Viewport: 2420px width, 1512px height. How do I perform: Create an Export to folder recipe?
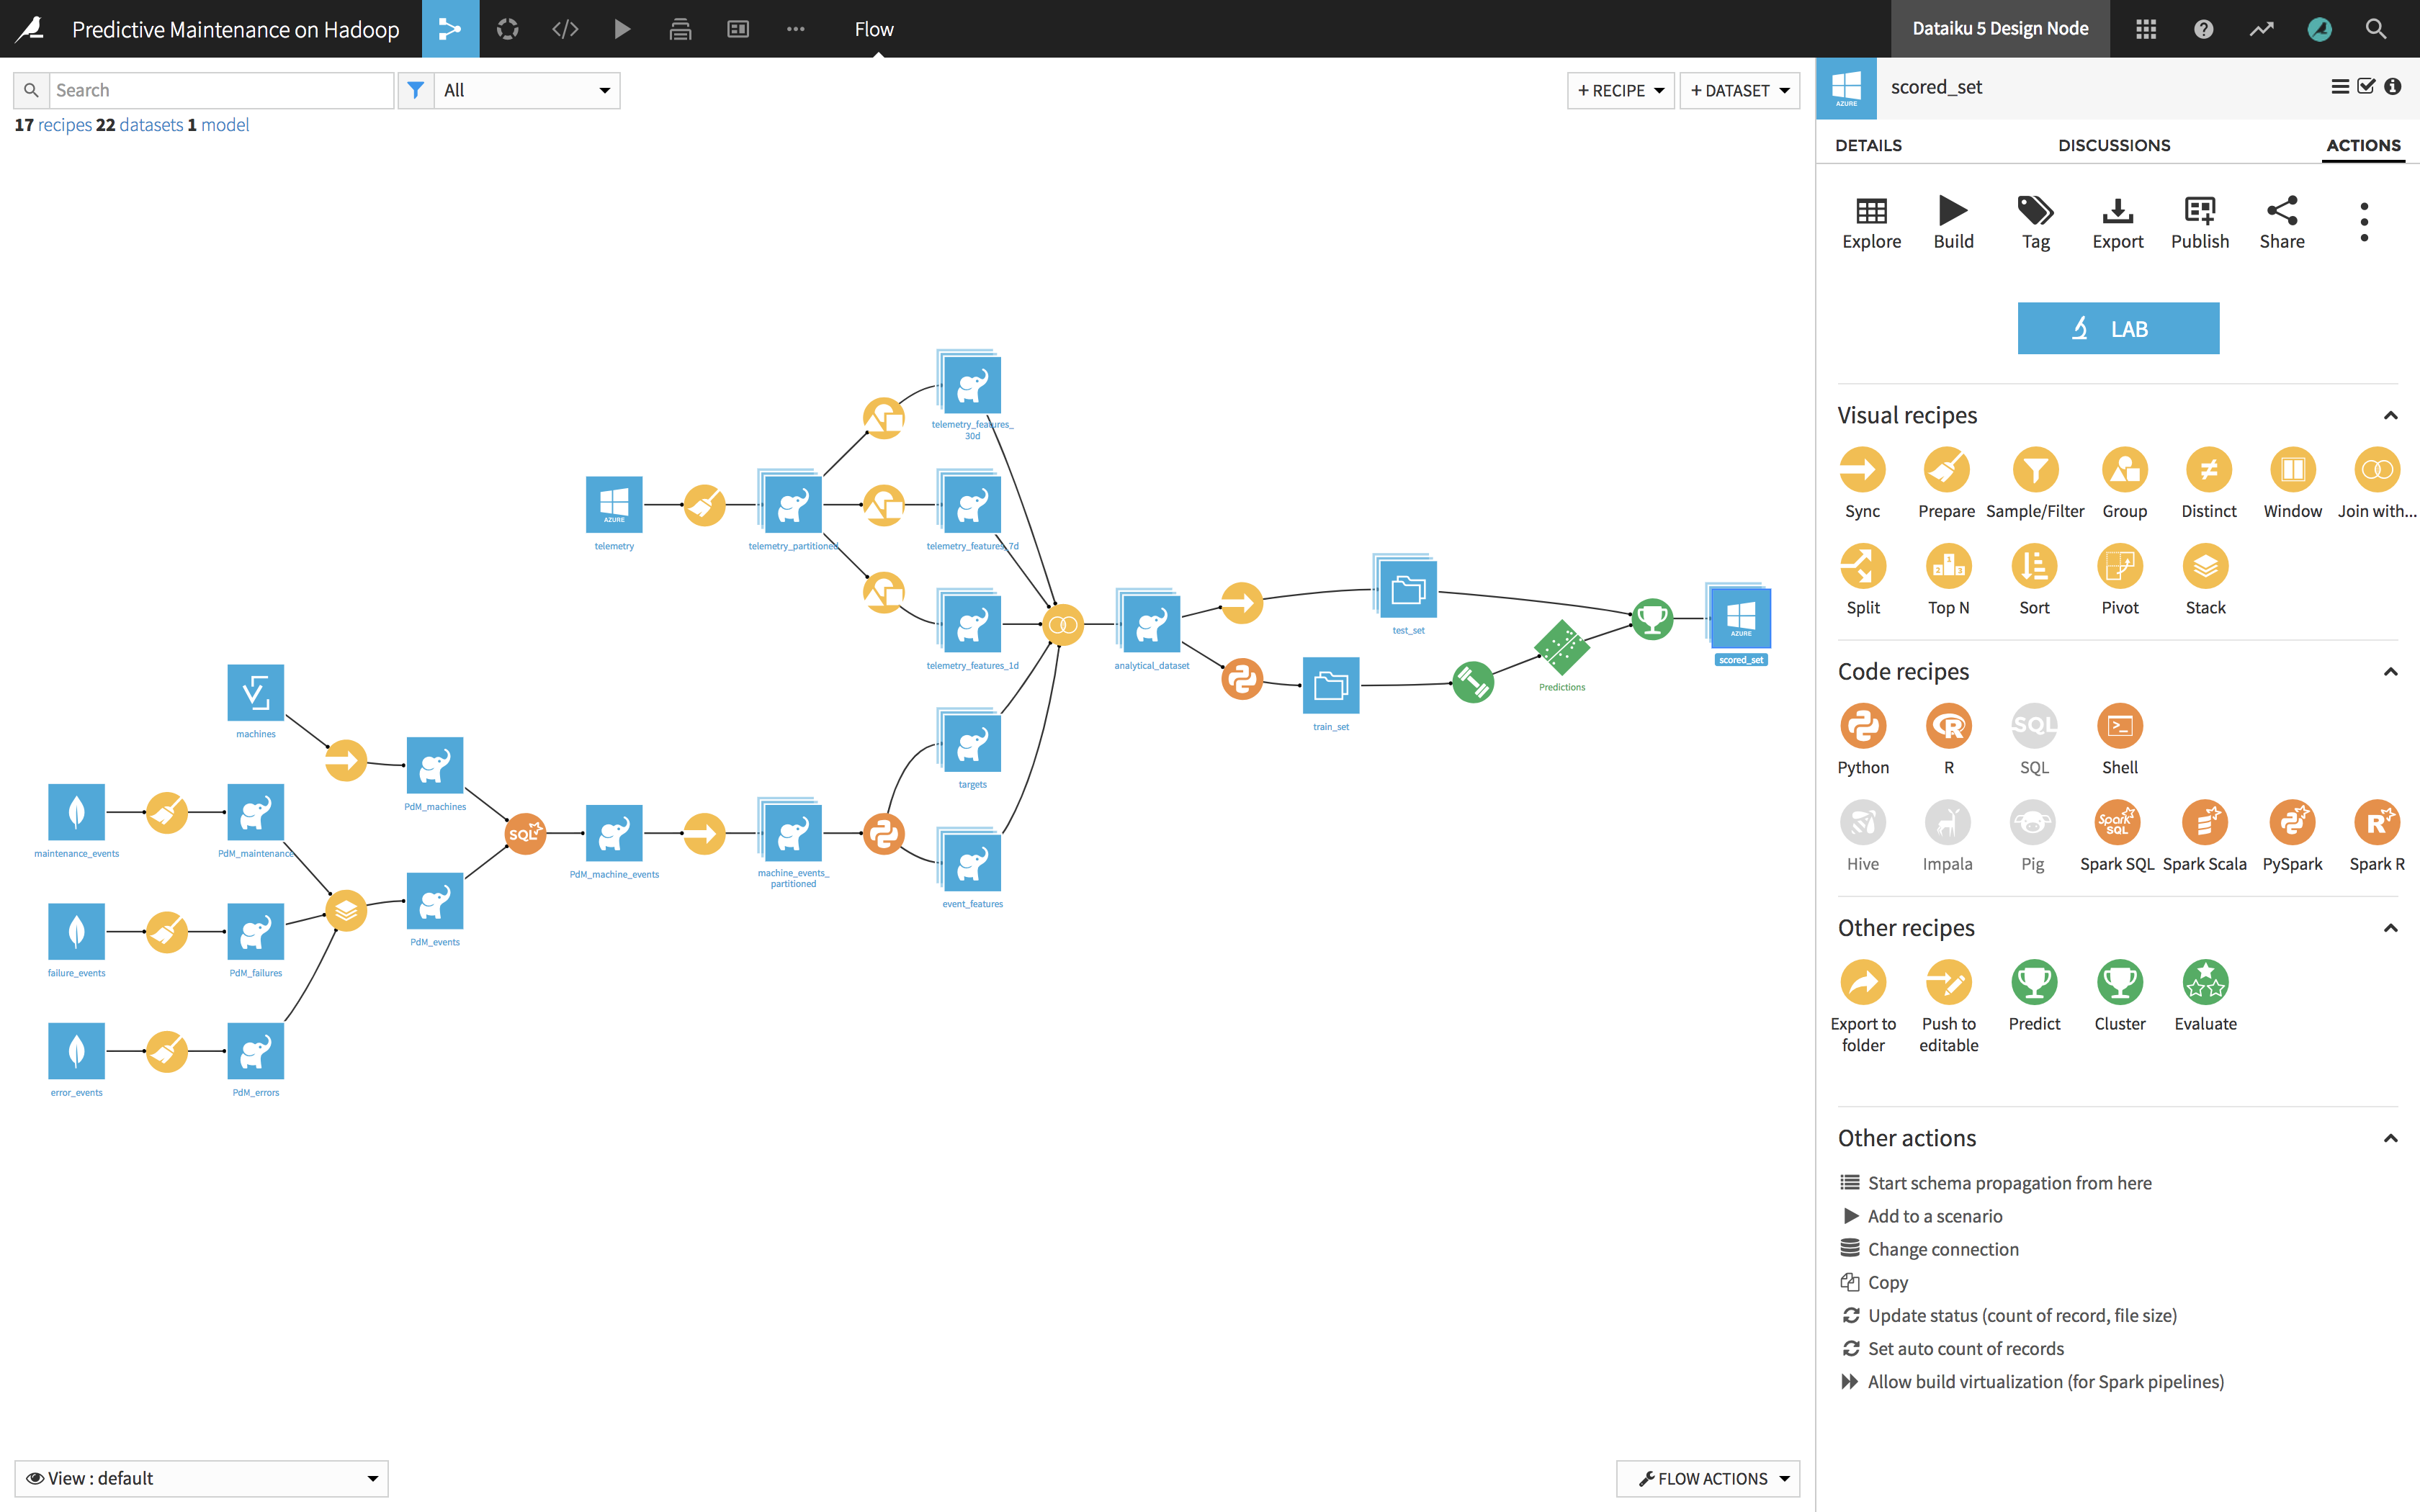[x=1863, y=982]
